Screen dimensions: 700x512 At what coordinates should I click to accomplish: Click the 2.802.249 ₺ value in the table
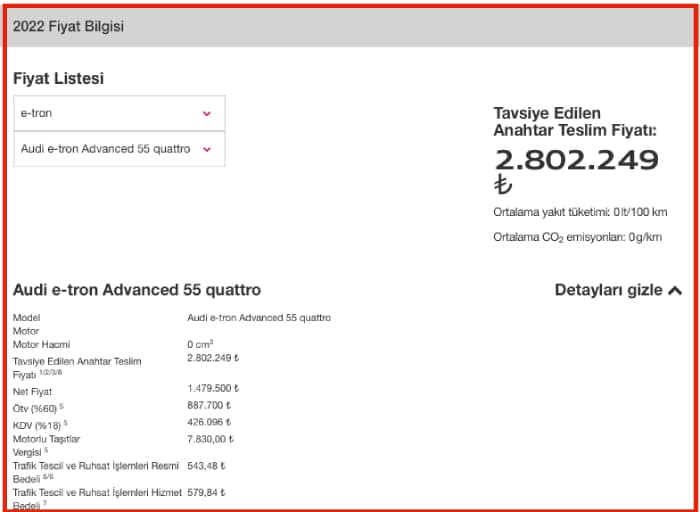213,358
